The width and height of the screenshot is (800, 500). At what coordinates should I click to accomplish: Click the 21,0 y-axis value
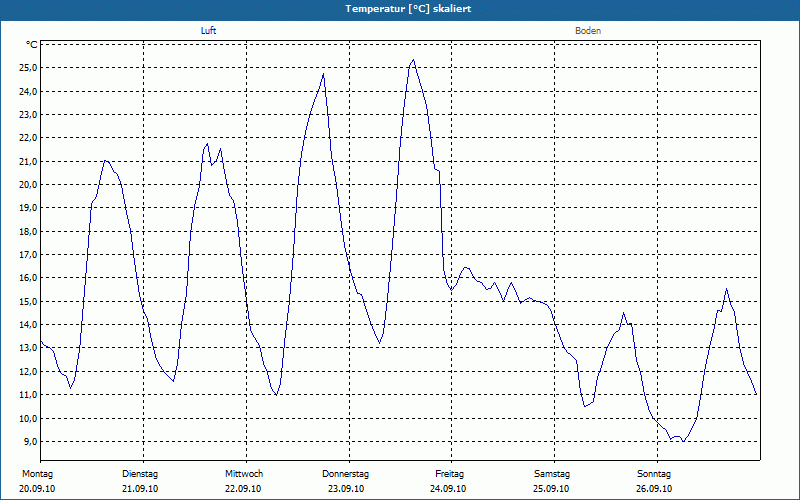28,161
